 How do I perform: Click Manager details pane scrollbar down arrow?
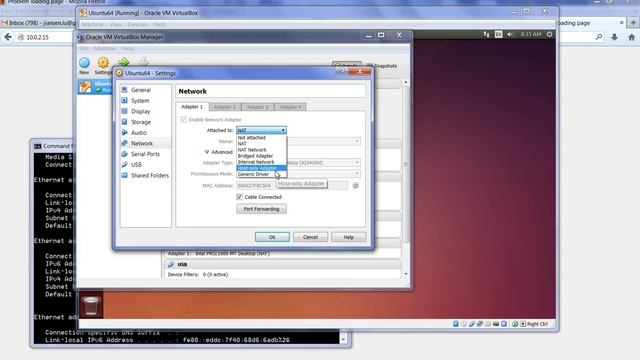[x=406, y=274]
